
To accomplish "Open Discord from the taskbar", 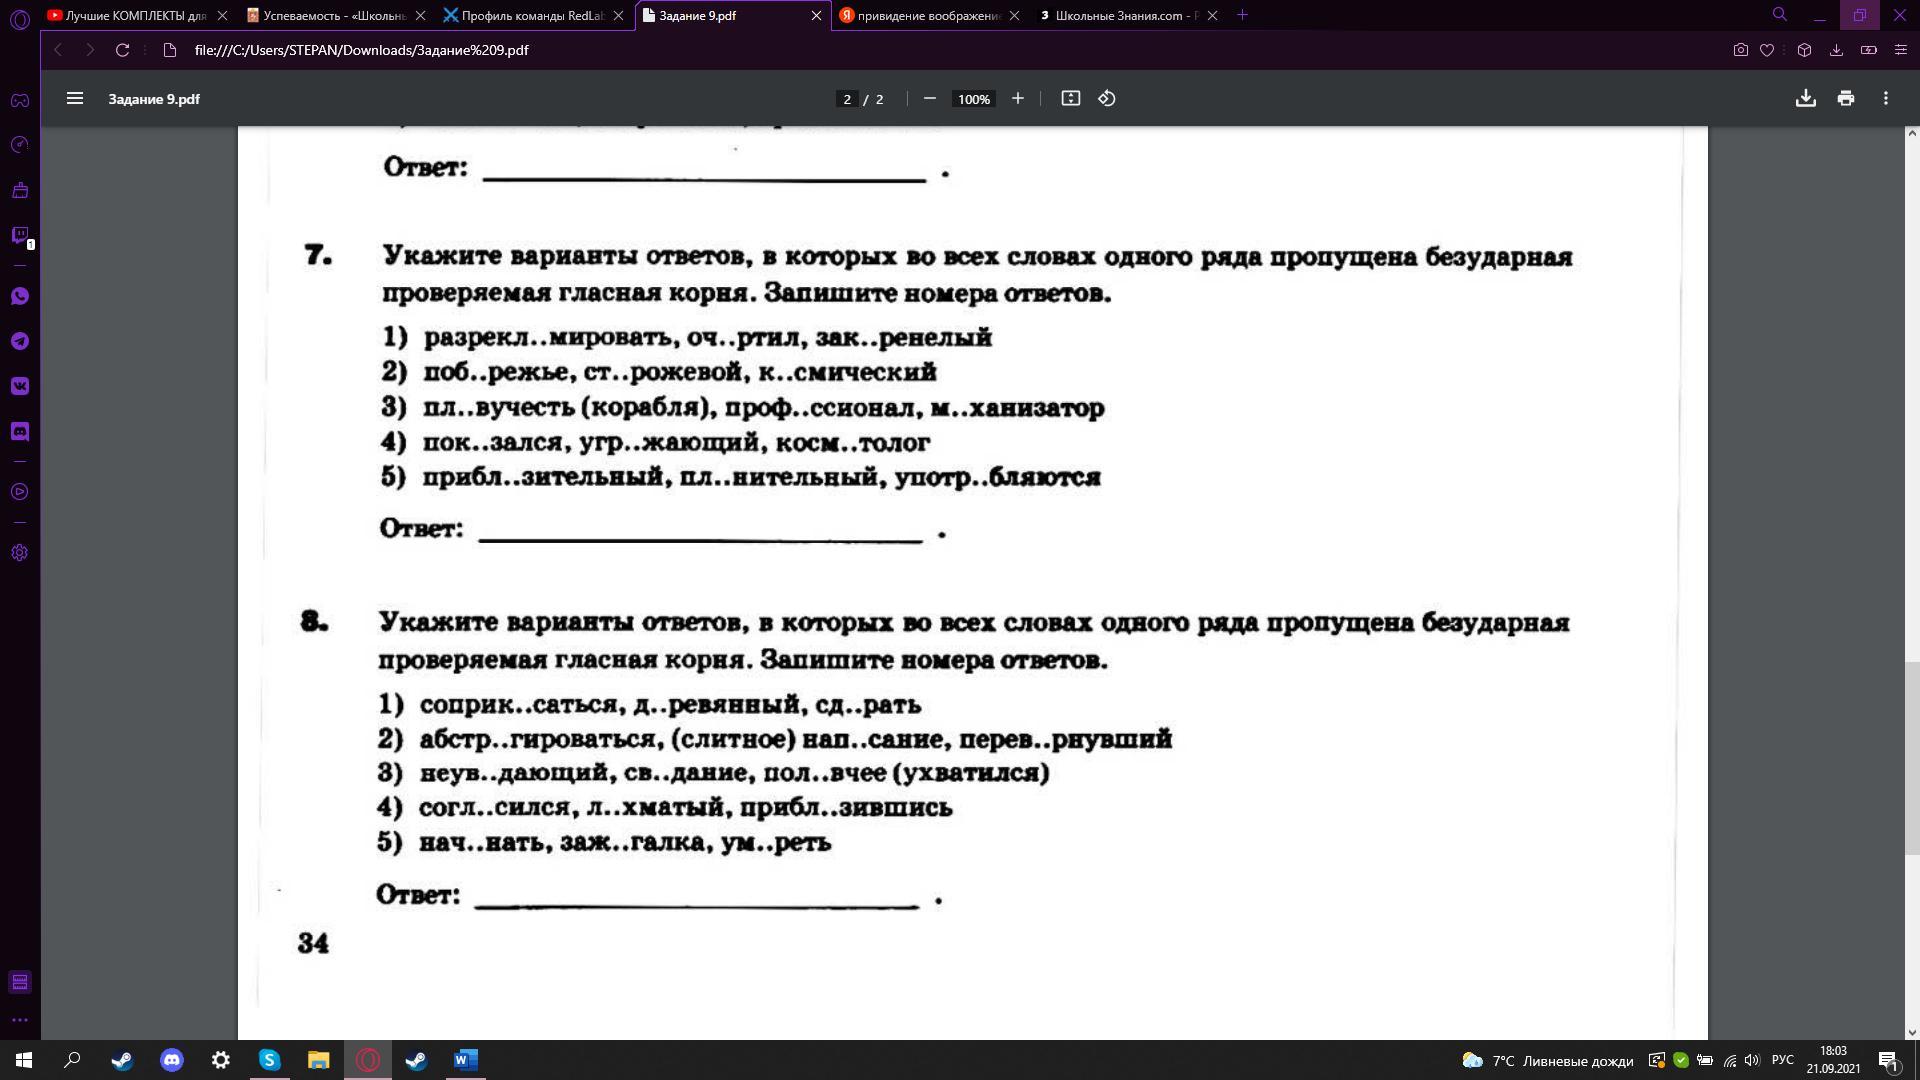I will pos(171,1060).
